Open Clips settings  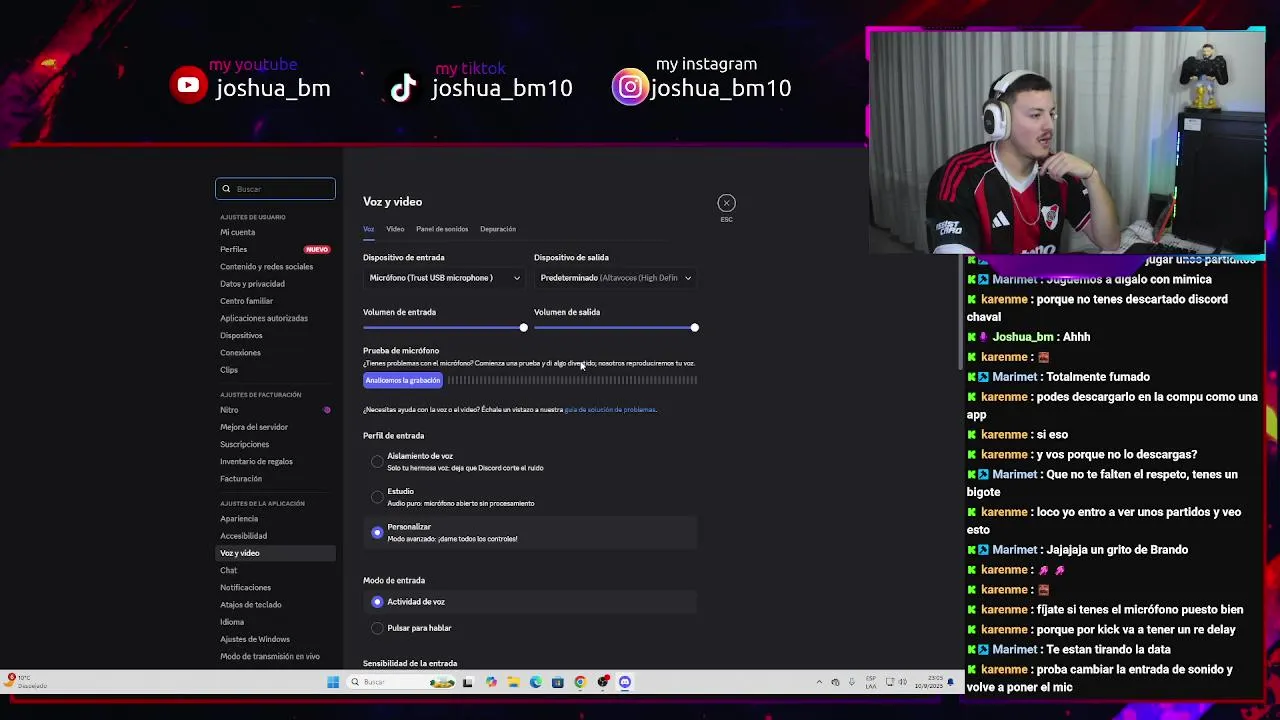coord(229,370)
